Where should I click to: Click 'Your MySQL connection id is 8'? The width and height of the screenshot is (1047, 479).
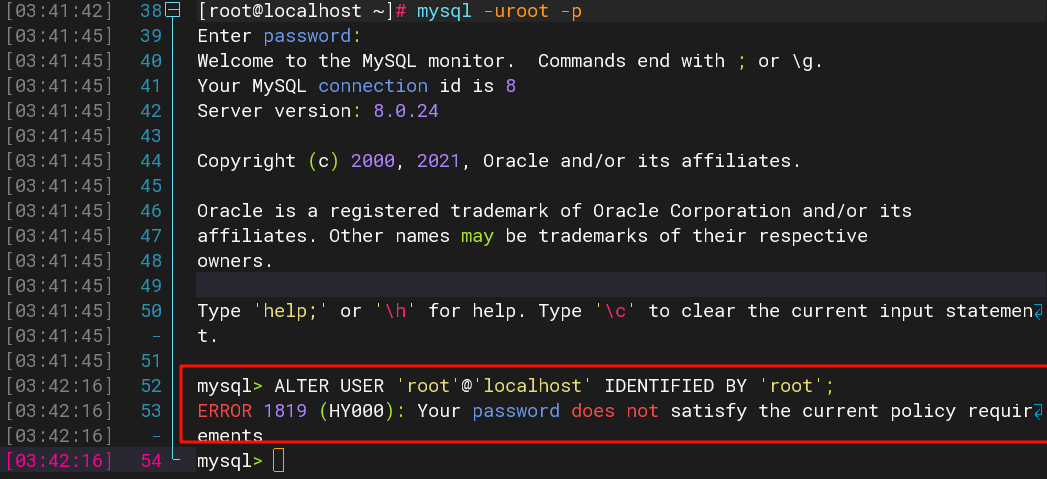[x=357, y=86]
